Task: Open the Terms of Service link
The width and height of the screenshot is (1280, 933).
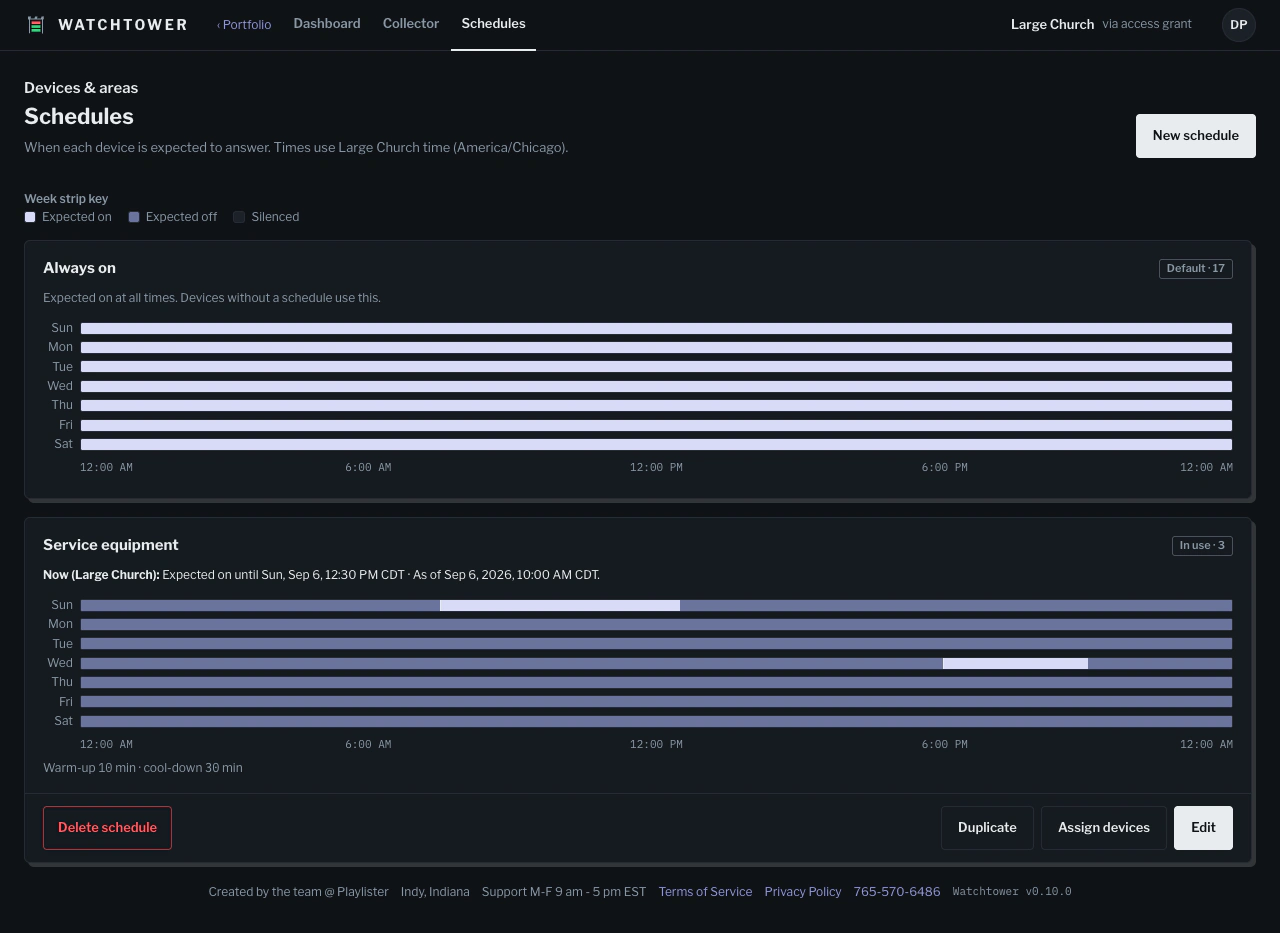Action: pos(705,892)
